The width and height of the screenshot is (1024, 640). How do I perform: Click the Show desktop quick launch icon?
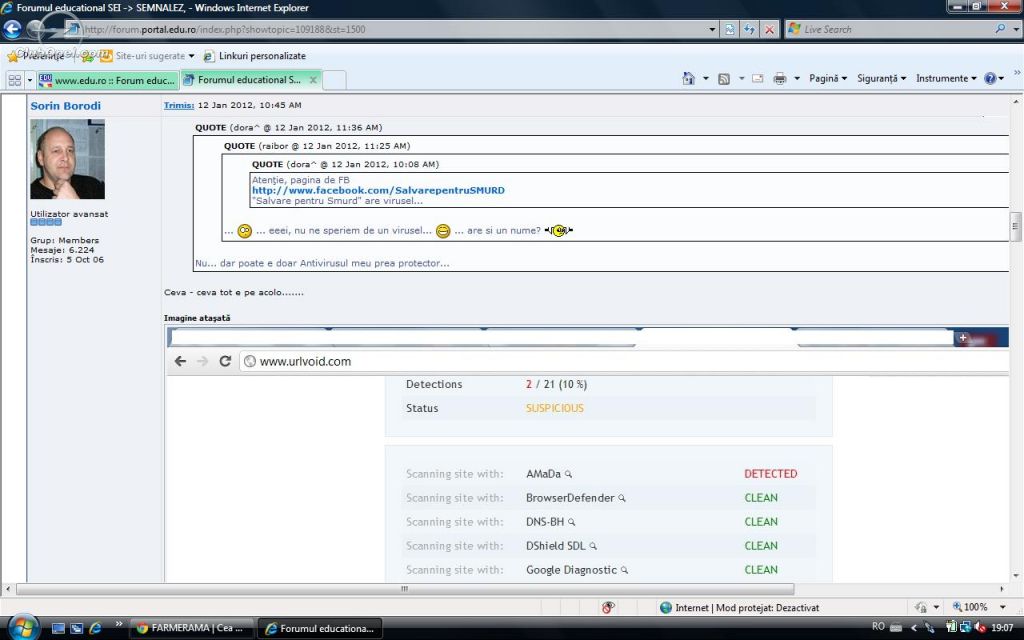(58, 628)
